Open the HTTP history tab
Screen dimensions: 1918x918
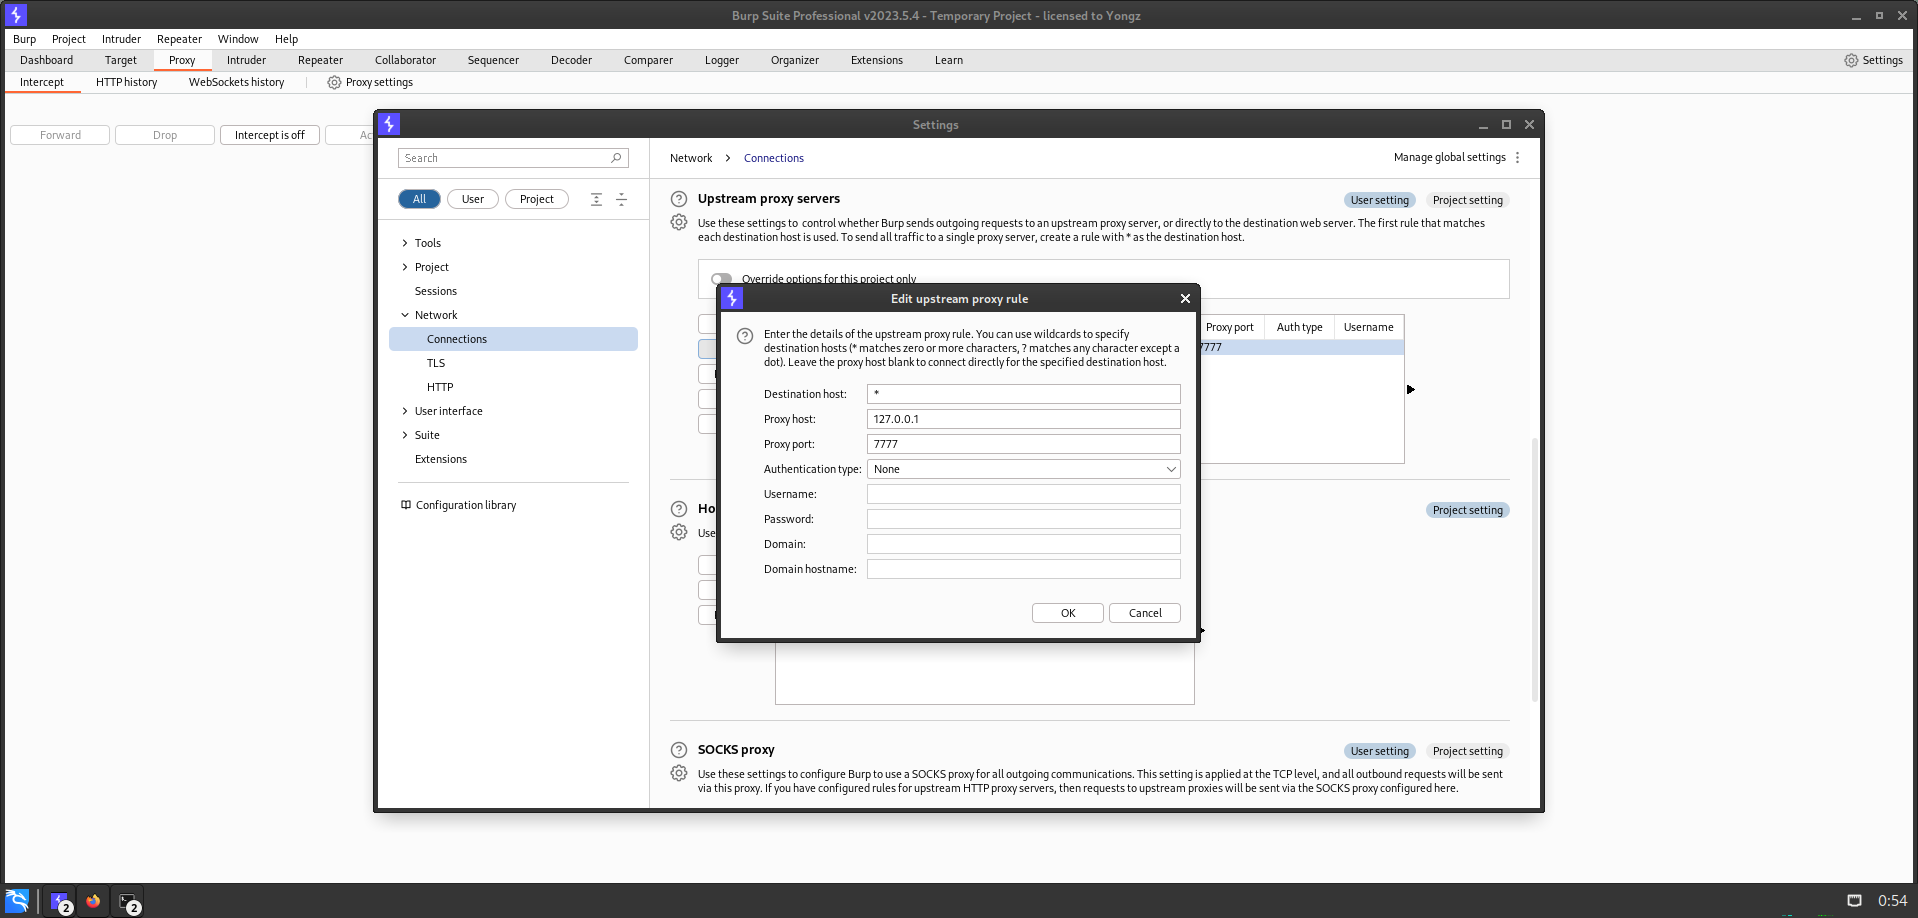coord(127,83)
